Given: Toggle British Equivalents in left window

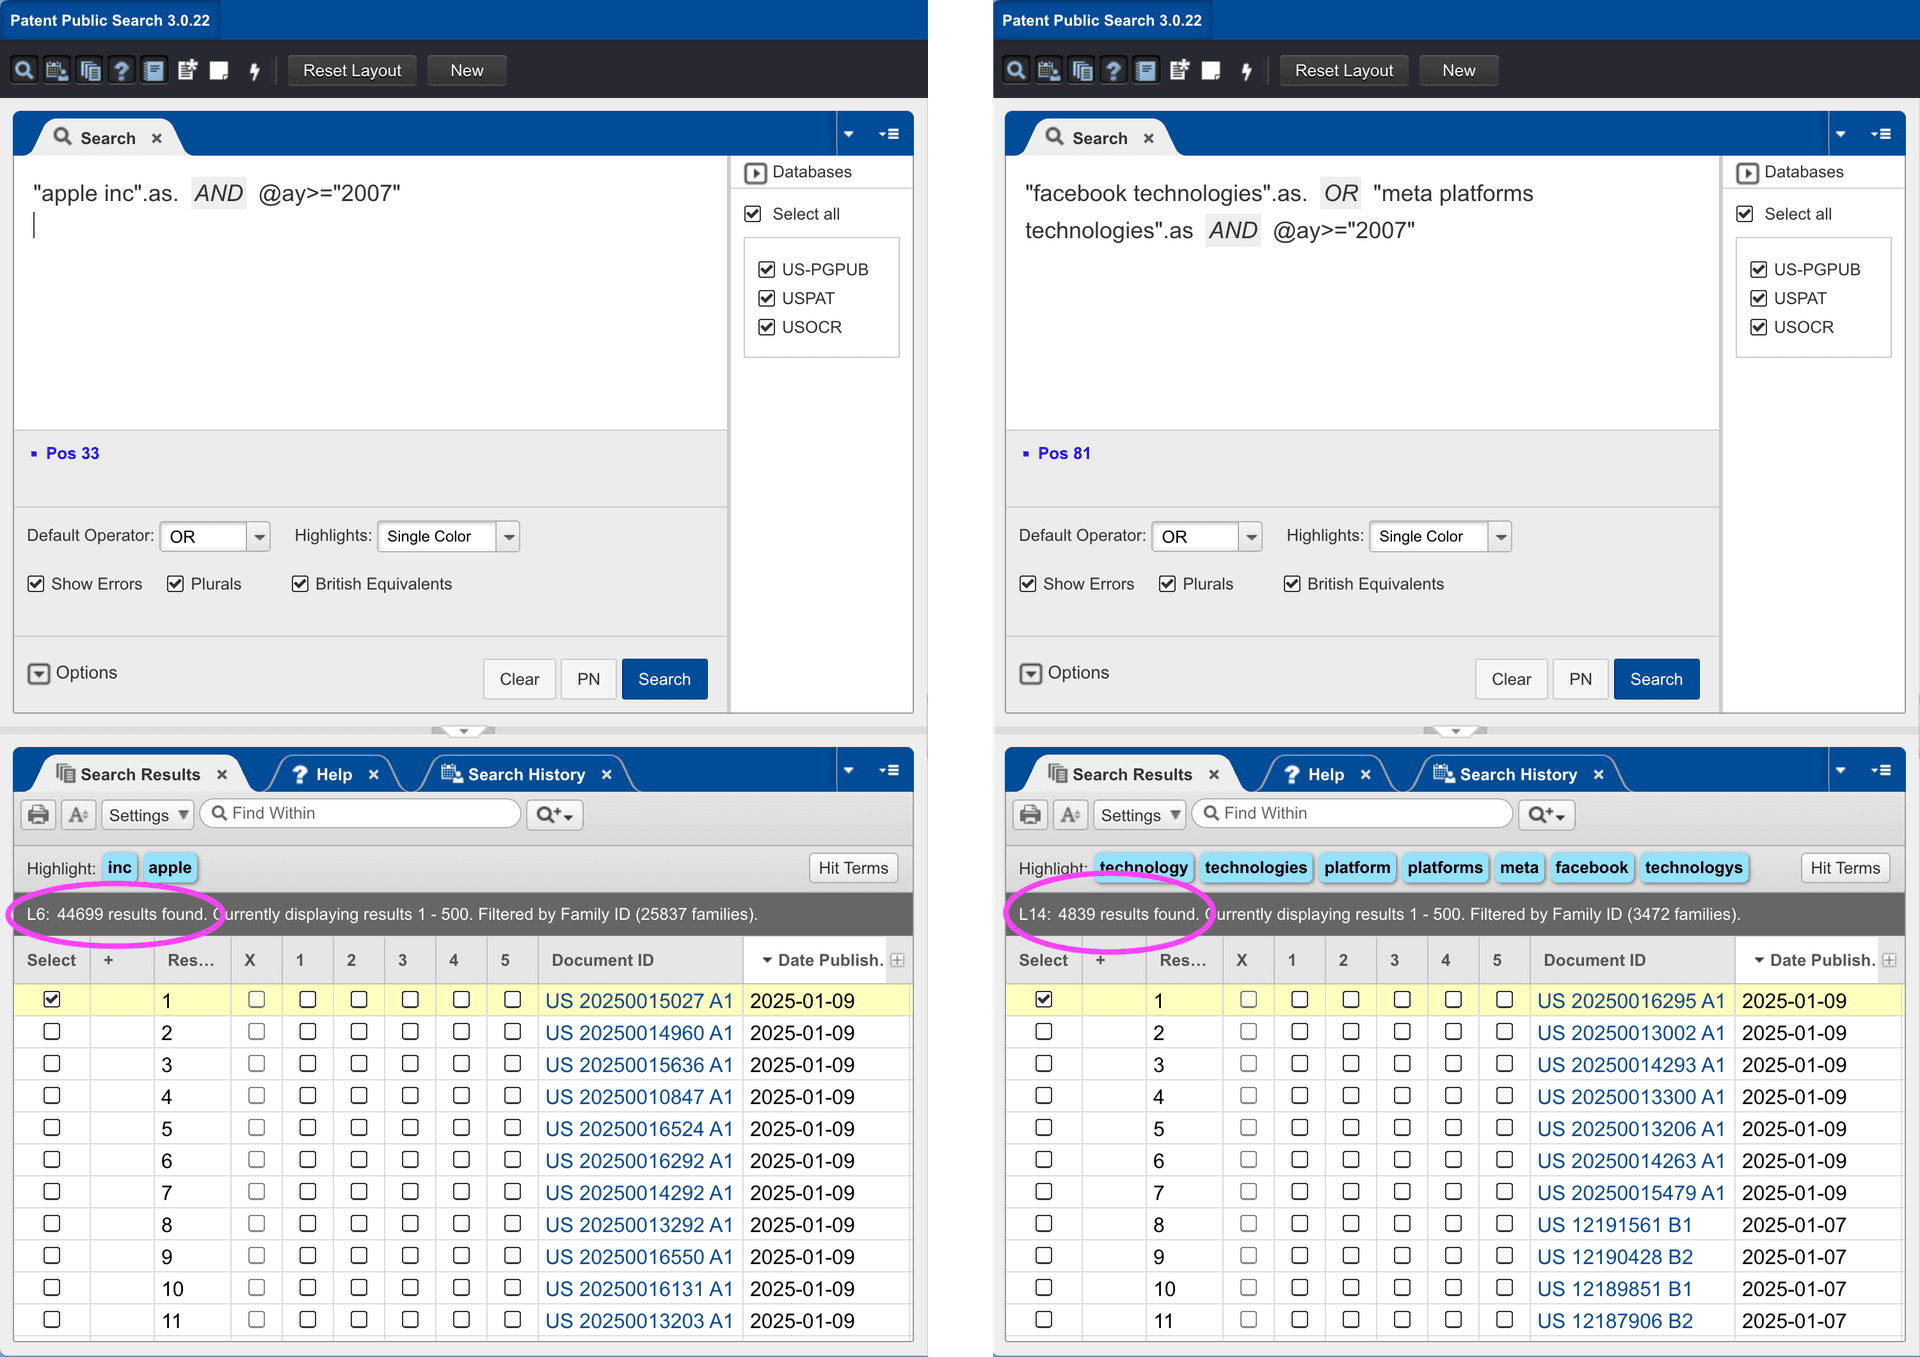Looking at the screenshot, I should coord(300,584).
